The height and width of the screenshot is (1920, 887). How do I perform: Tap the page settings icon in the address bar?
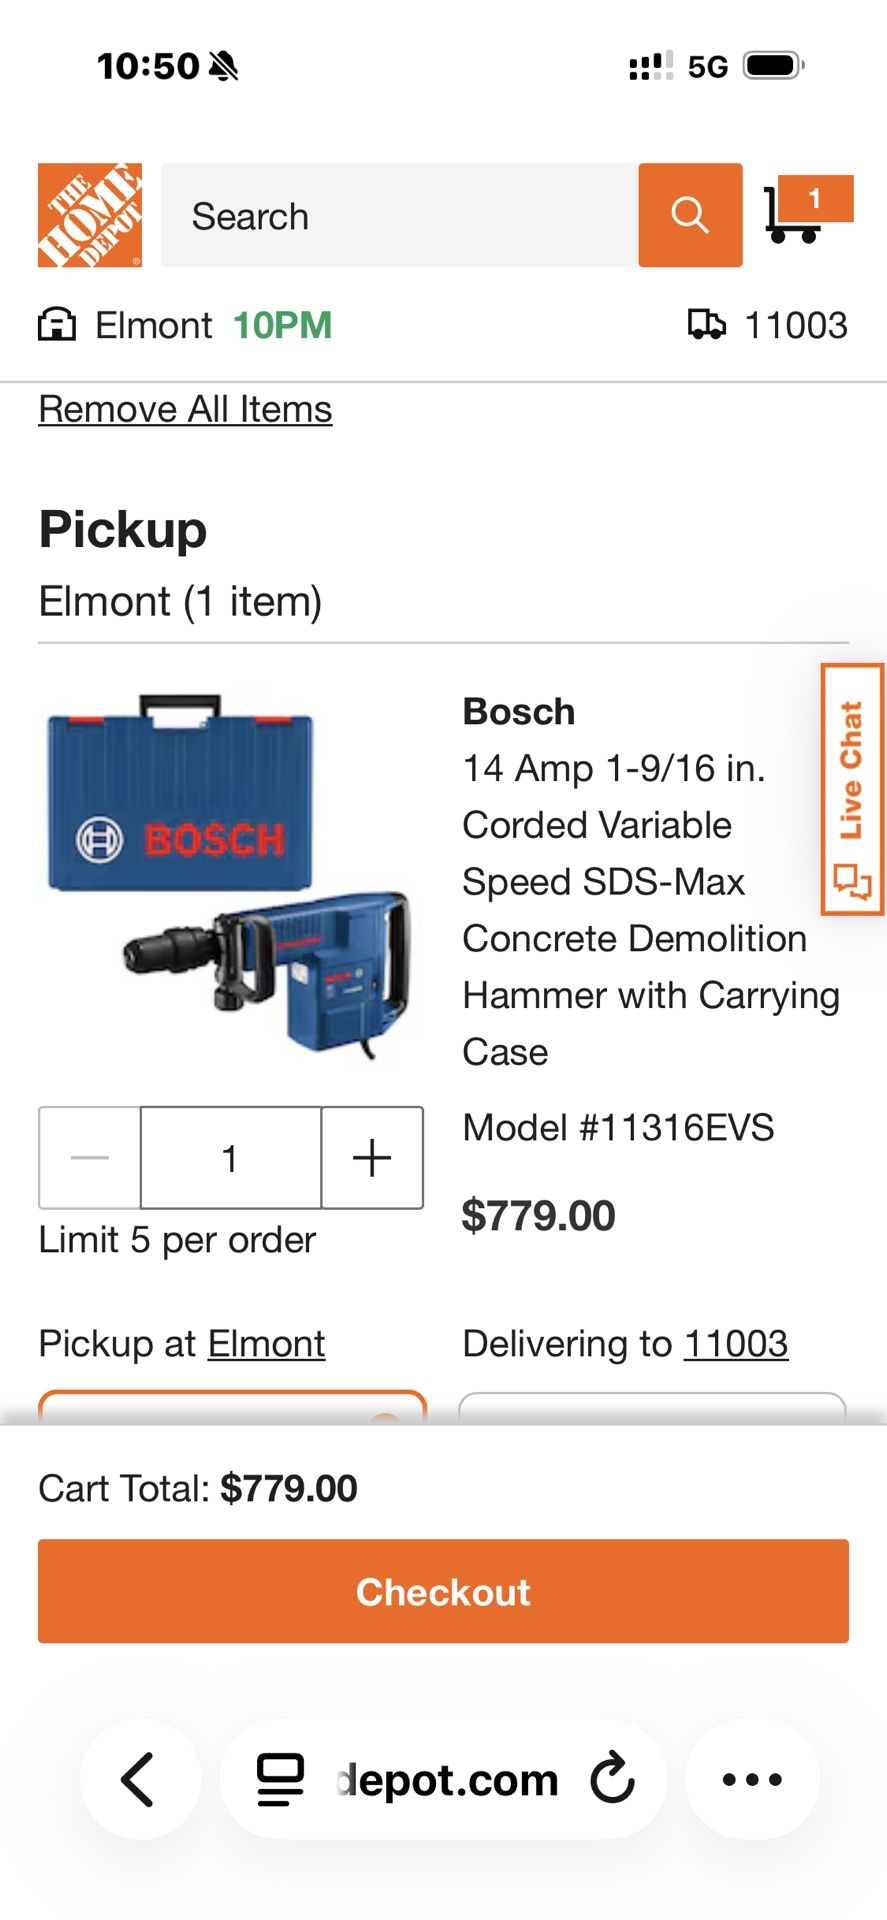281,1779
